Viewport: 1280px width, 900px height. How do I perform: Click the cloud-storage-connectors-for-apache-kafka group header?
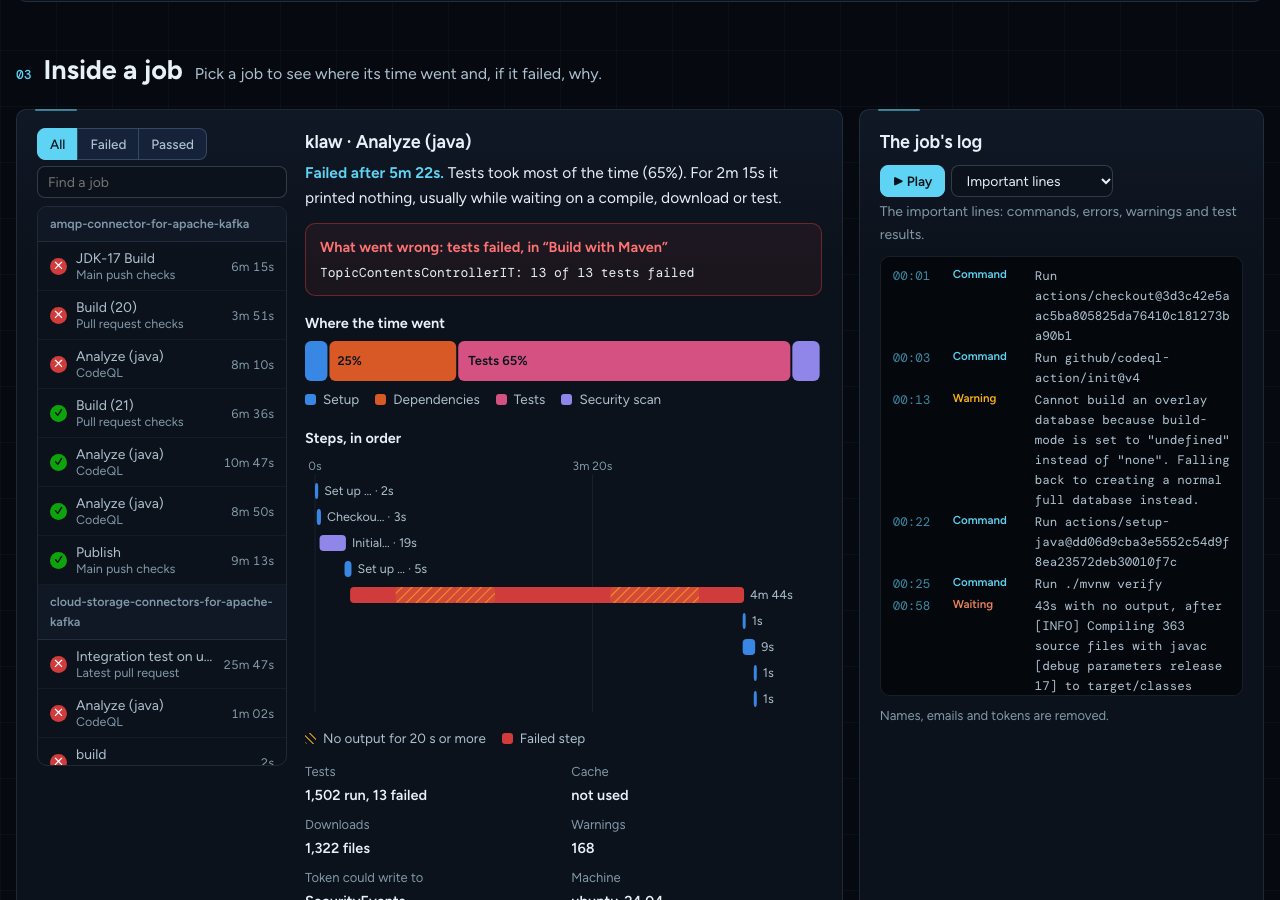coord(162,612)
